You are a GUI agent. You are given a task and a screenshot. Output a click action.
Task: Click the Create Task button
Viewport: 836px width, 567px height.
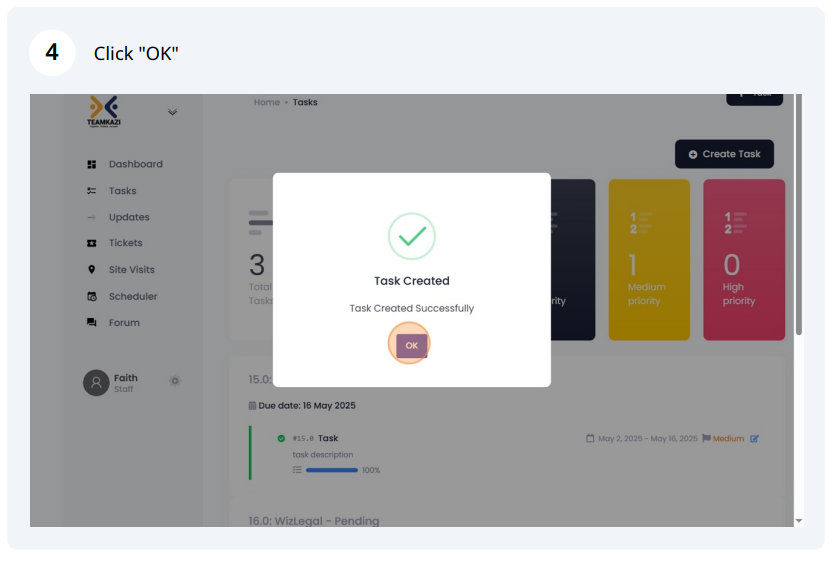(x=724, y=154)
